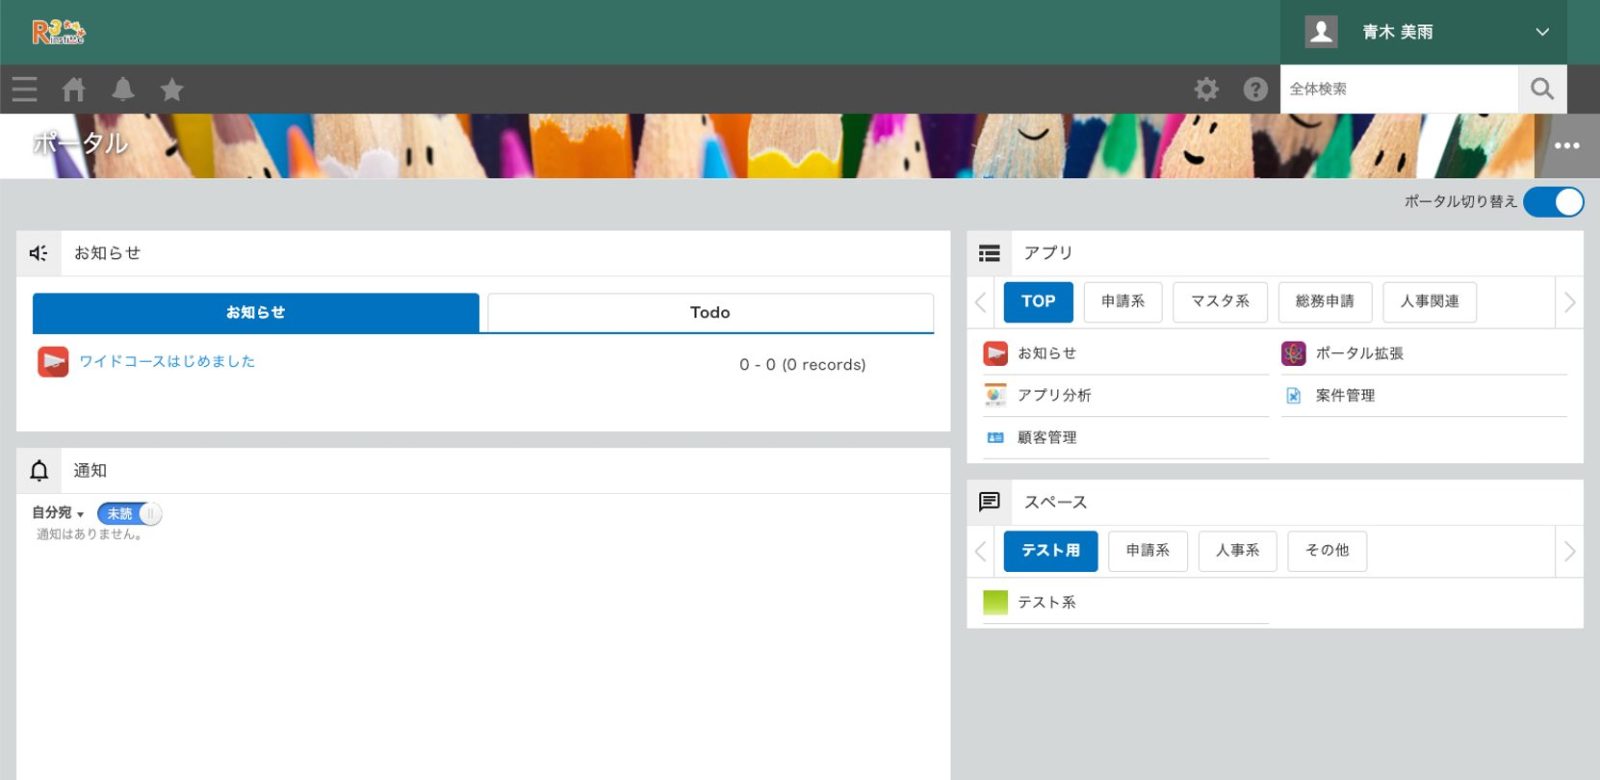Select the 人事系 space tab

[x=1237, y=551]
